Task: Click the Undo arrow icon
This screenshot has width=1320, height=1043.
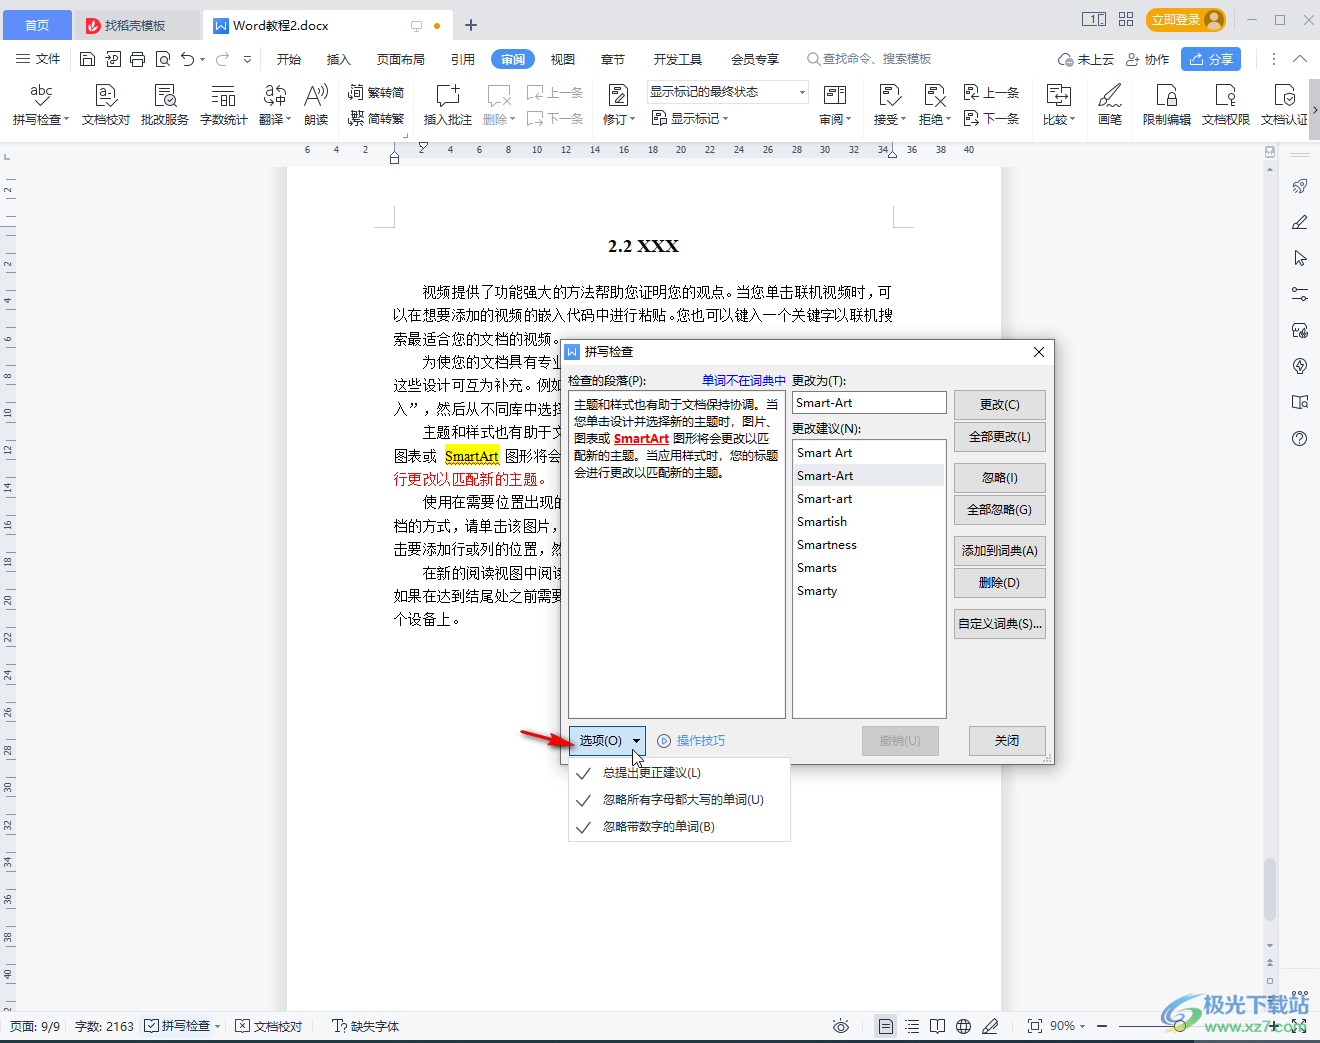Action: 188,59
